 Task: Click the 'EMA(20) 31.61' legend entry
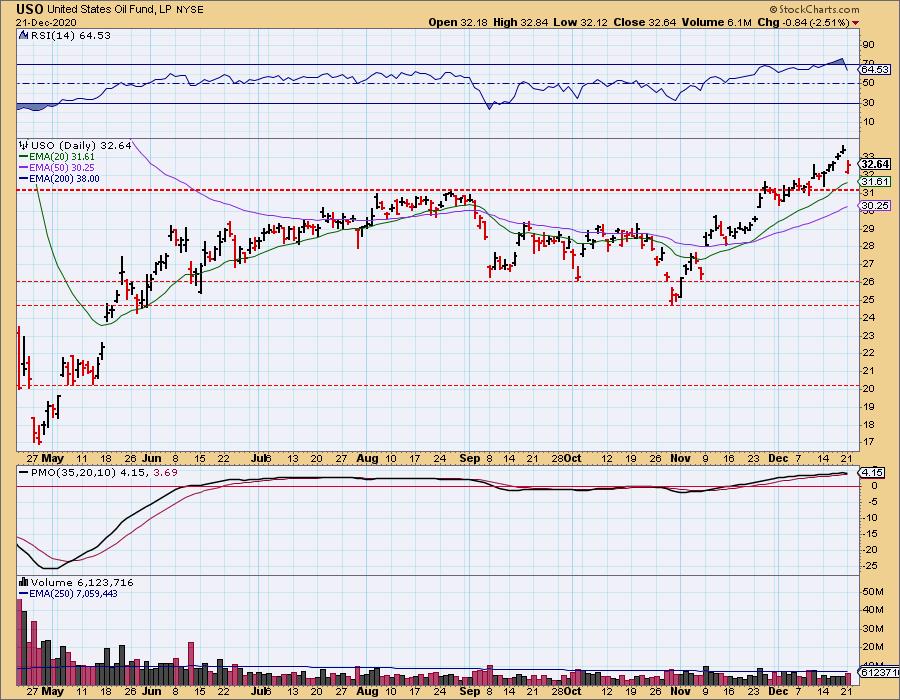tap(61, 157)
